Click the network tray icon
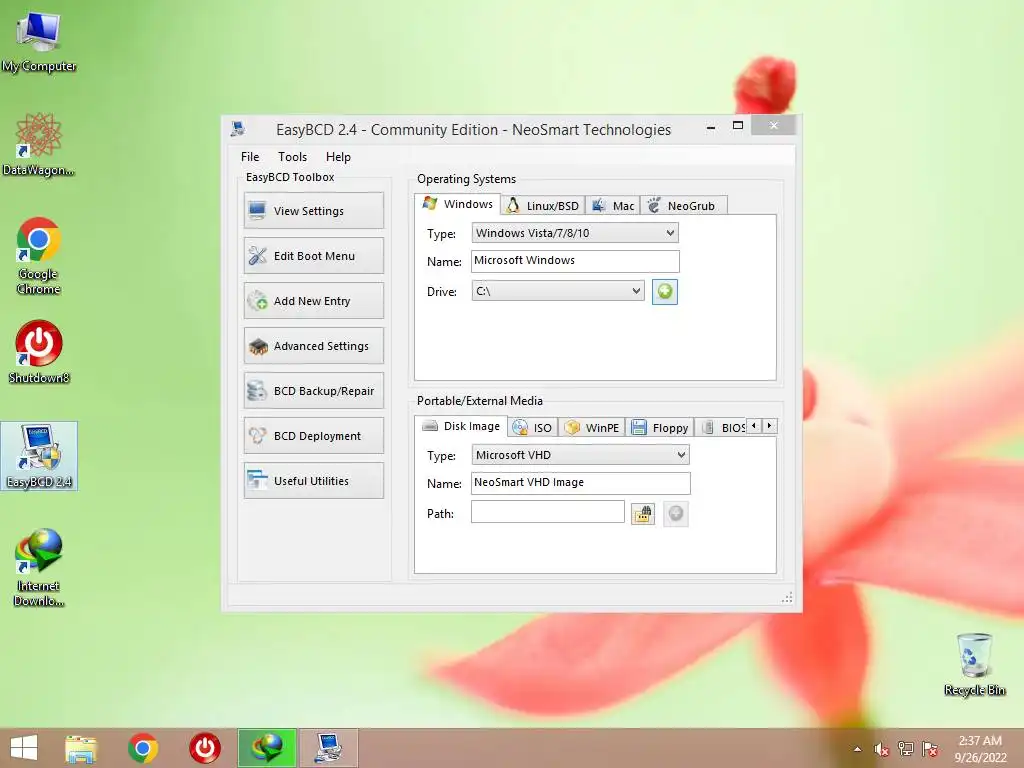The image size is (1024, 768). 905,748
